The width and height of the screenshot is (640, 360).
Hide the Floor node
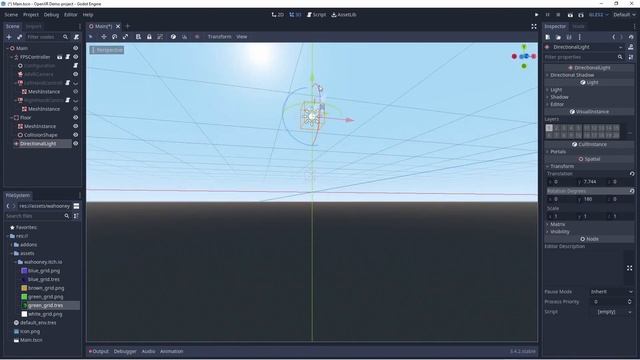[76, 118]
